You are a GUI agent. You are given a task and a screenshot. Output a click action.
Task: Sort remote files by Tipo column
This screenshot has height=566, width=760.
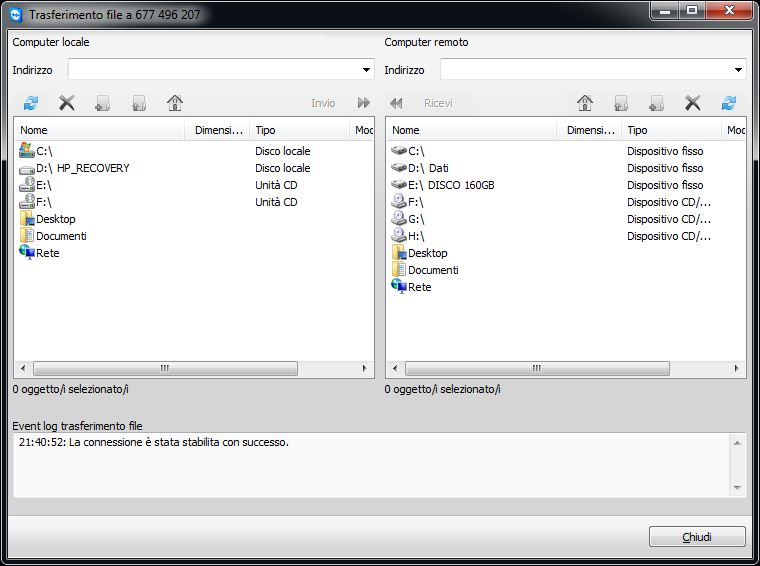(x=670, y=130)
